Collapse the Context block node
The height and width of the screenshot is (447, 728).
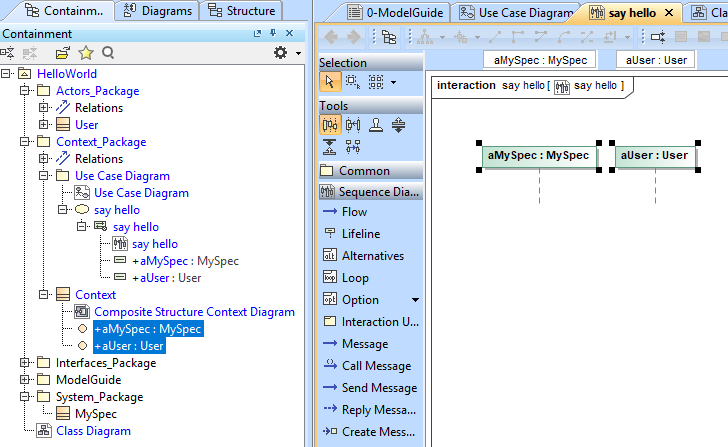pos(44,295)
